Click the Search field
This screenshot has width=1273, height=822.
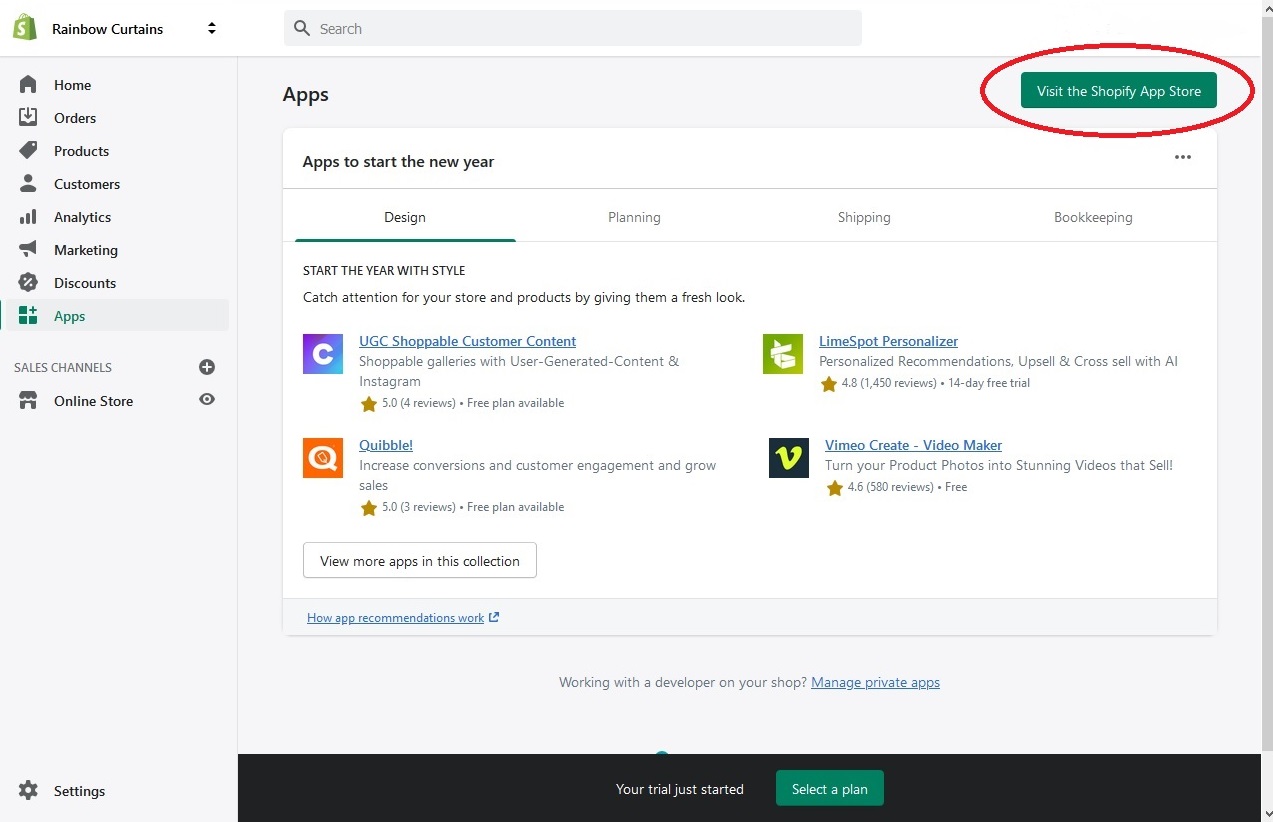(x=573, y=28)
